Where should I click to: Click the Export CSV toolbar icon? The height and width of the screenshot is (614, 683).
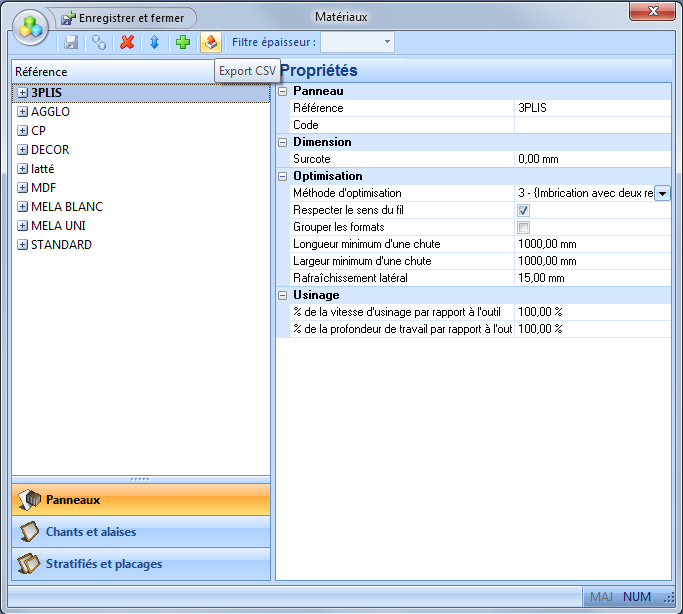210,42
